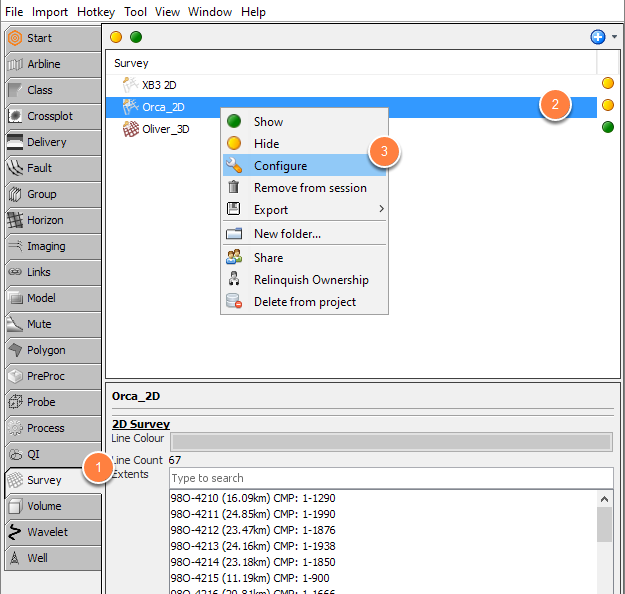Open the PreProc tab icon
The height and width of the screenshot is (594, 625).
pos(15,376)
